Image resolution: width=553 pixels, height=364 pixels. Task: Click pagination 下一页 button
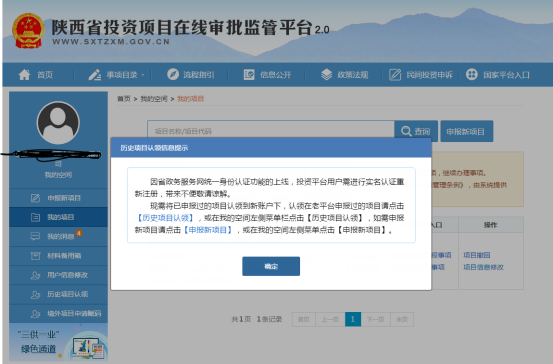pos(375,319)
